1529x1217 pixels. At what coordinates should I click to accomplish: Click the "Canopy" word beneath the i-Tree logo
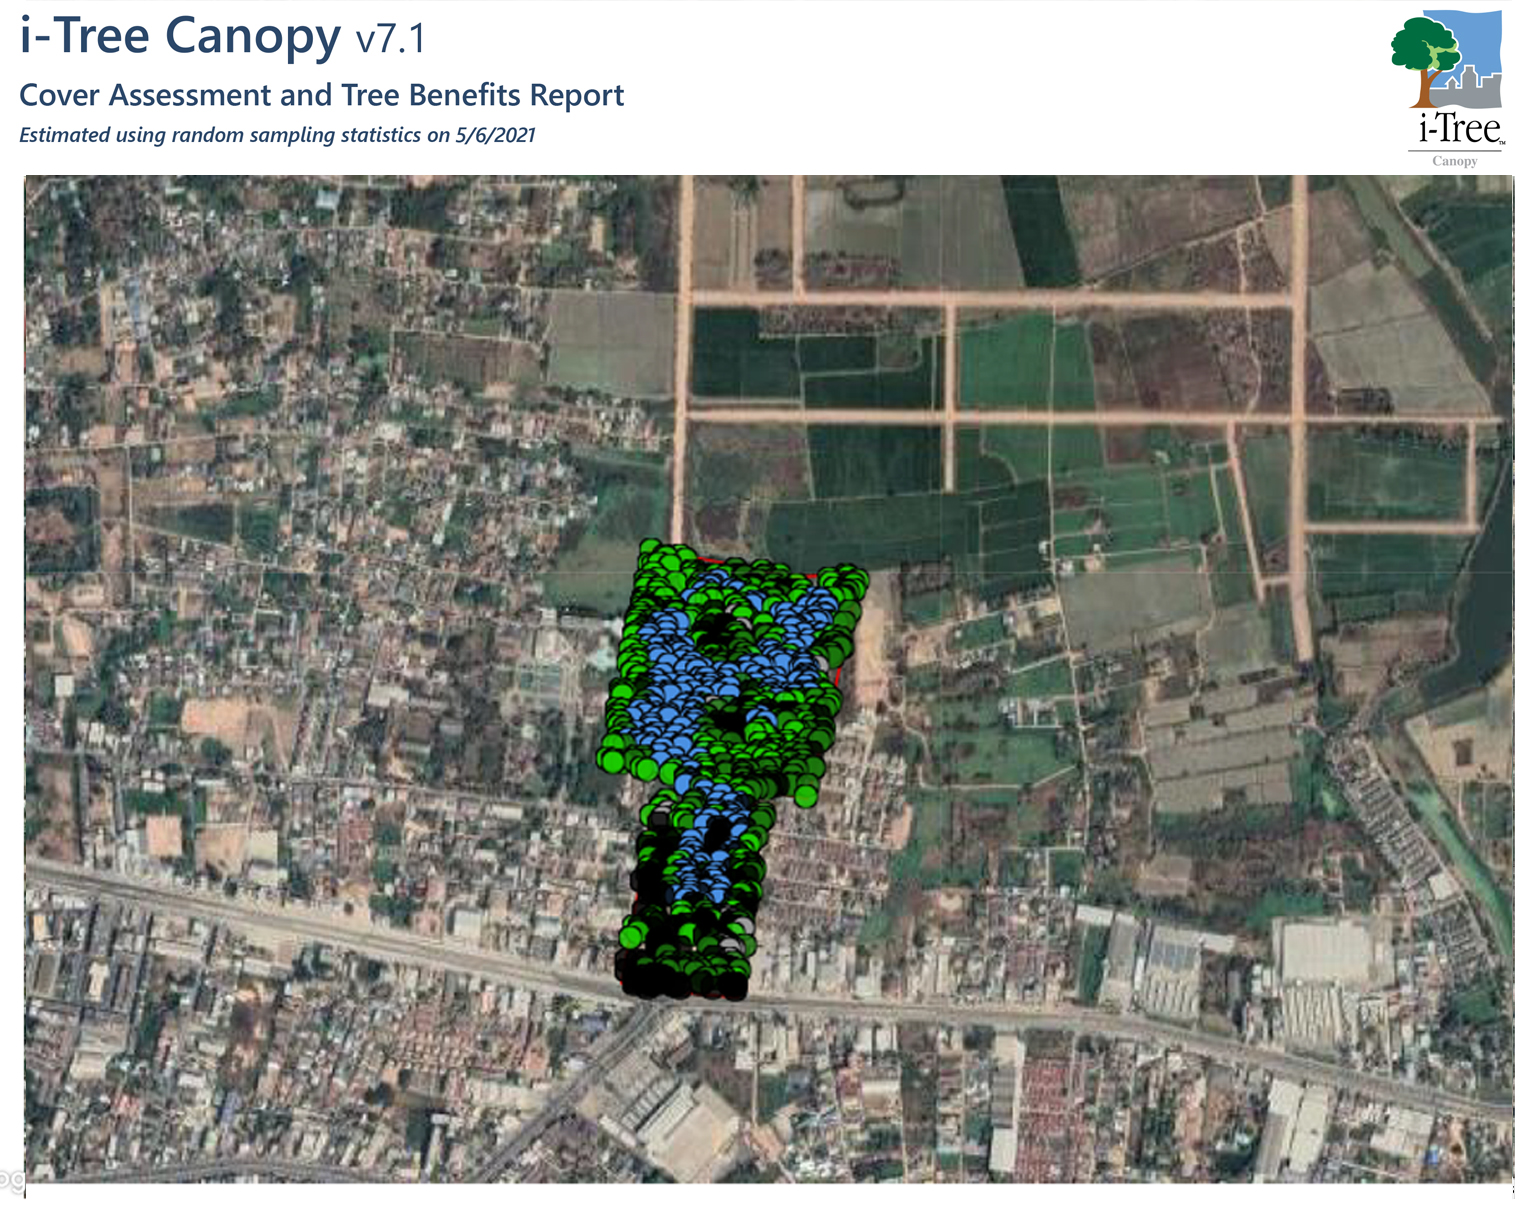point(1454,161)
